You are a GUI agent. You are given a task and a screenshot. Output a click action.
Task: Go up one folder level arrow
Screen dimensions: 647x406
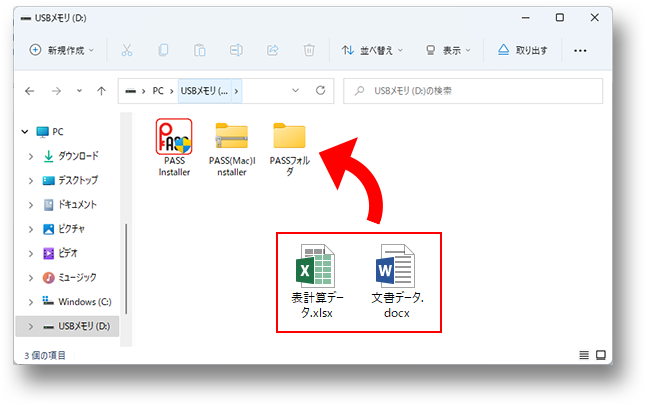tap(102, 91)
